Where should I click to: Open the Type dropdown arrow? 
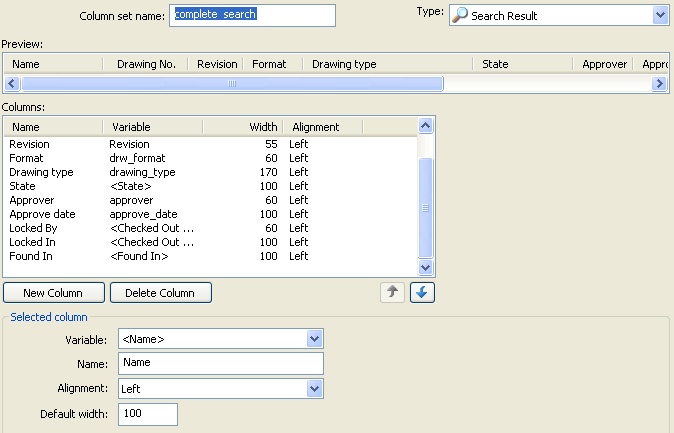coord(660,15)
